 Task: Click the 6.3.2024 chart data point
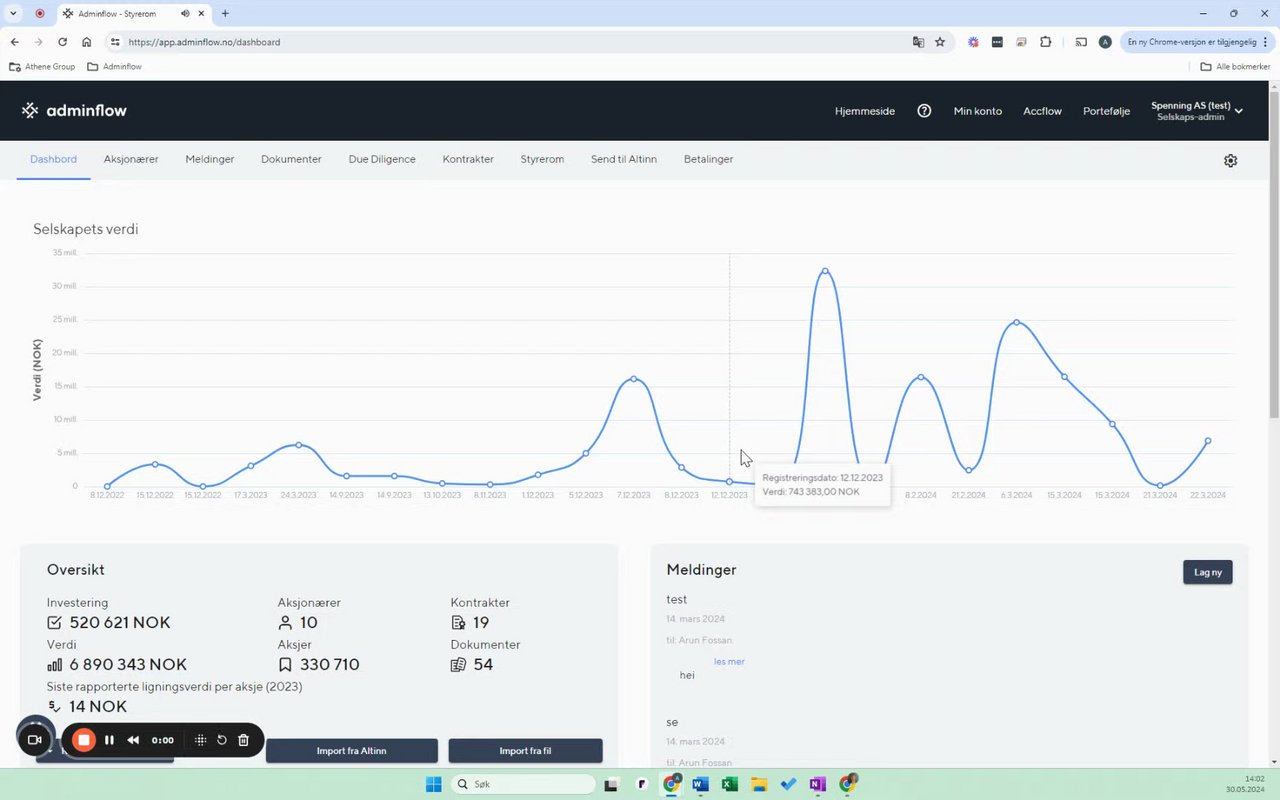click(x=1016, y=322)
